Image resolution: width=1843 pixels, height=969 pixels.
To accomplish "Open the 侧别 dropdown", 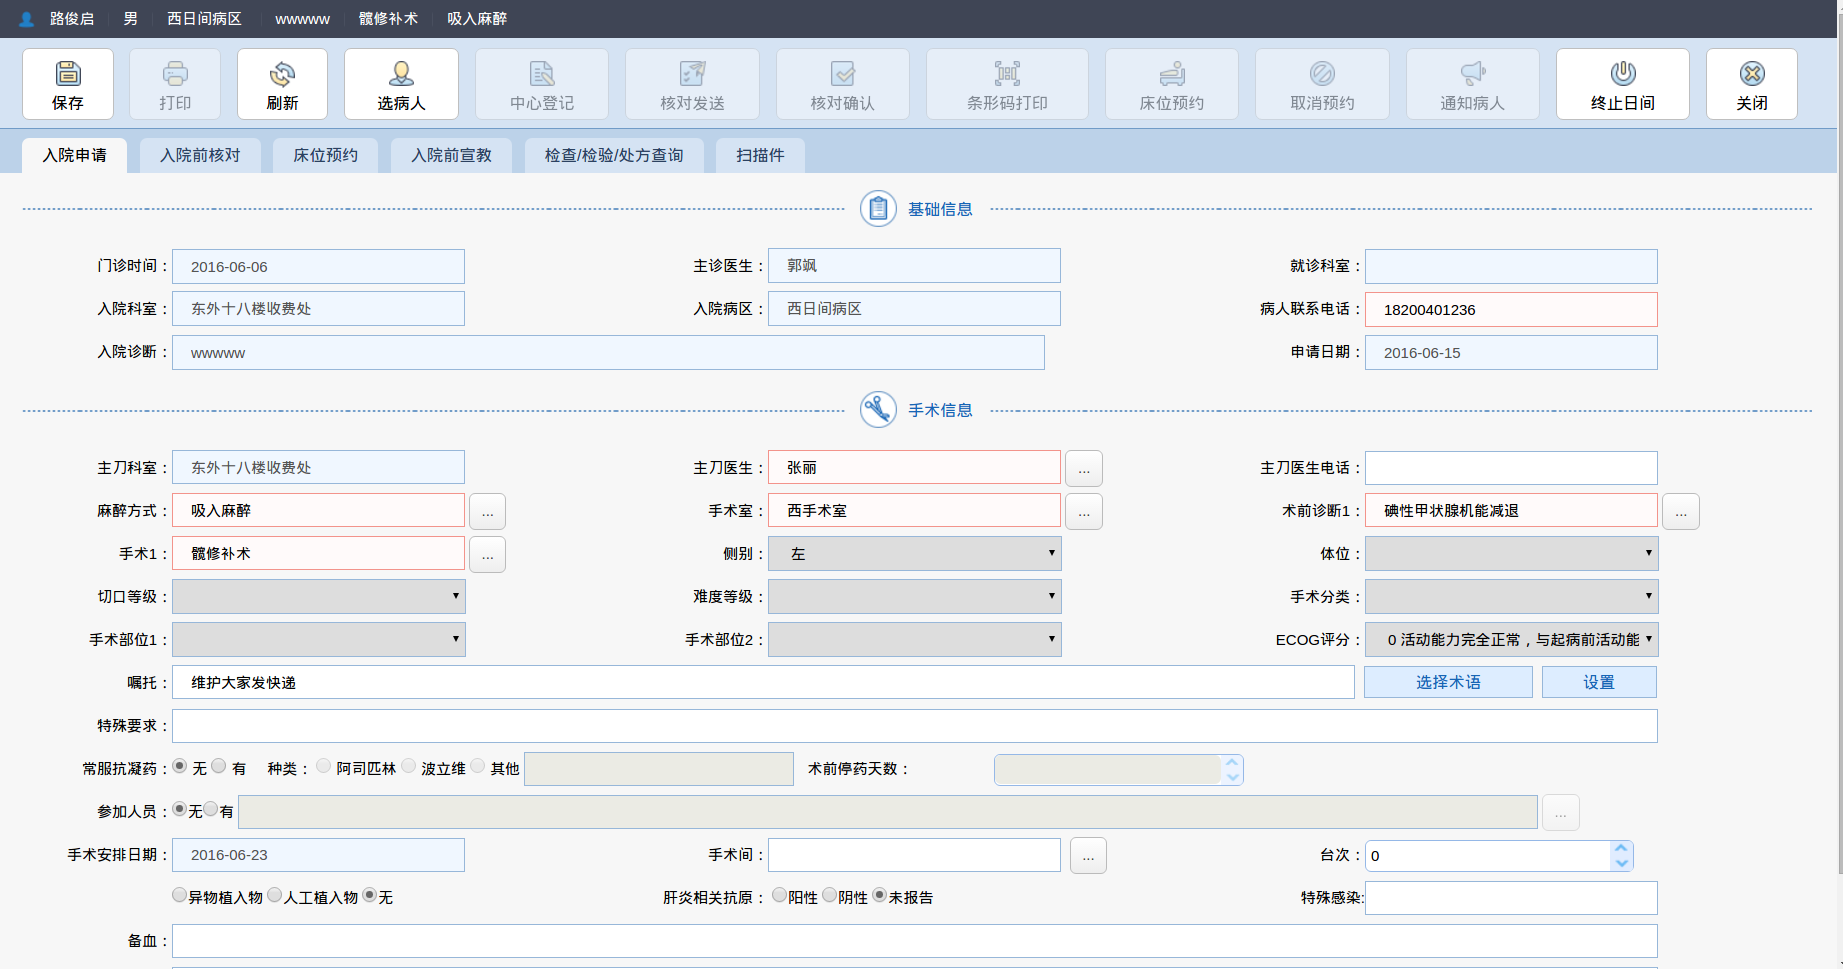I will click(x=915, y=554).
